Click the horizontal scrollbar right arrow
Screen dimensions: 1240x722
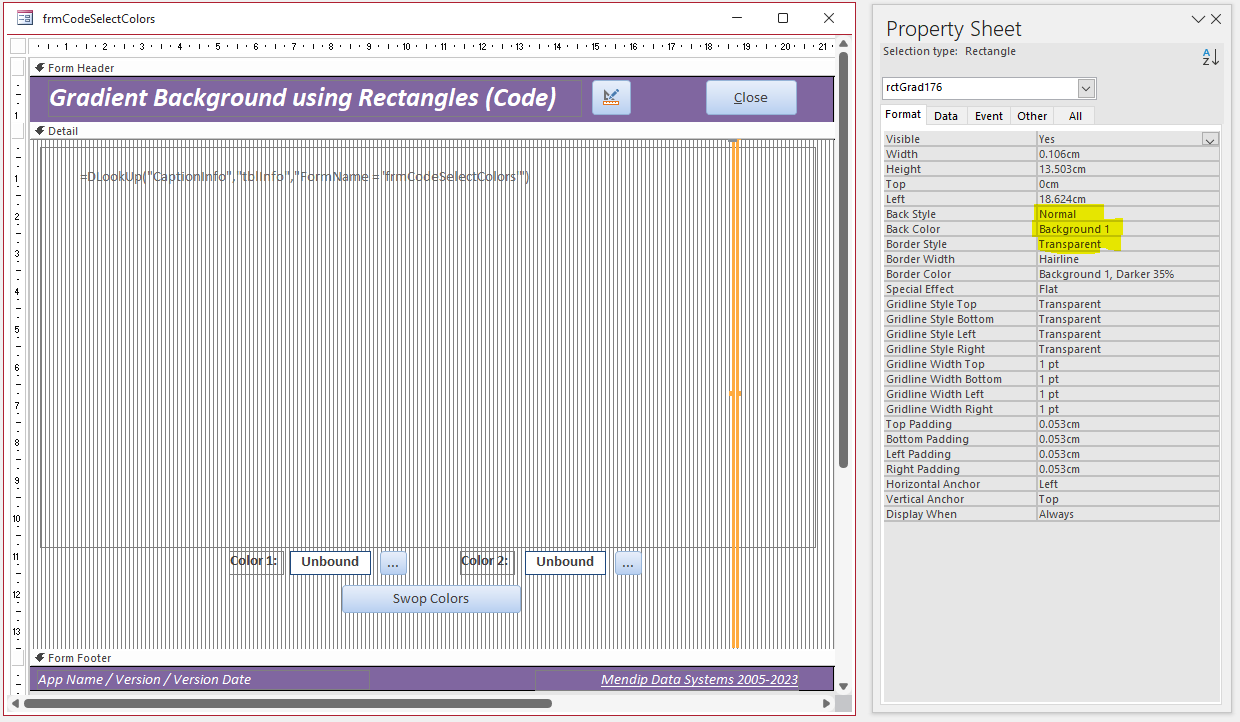(x=827, y=703)
